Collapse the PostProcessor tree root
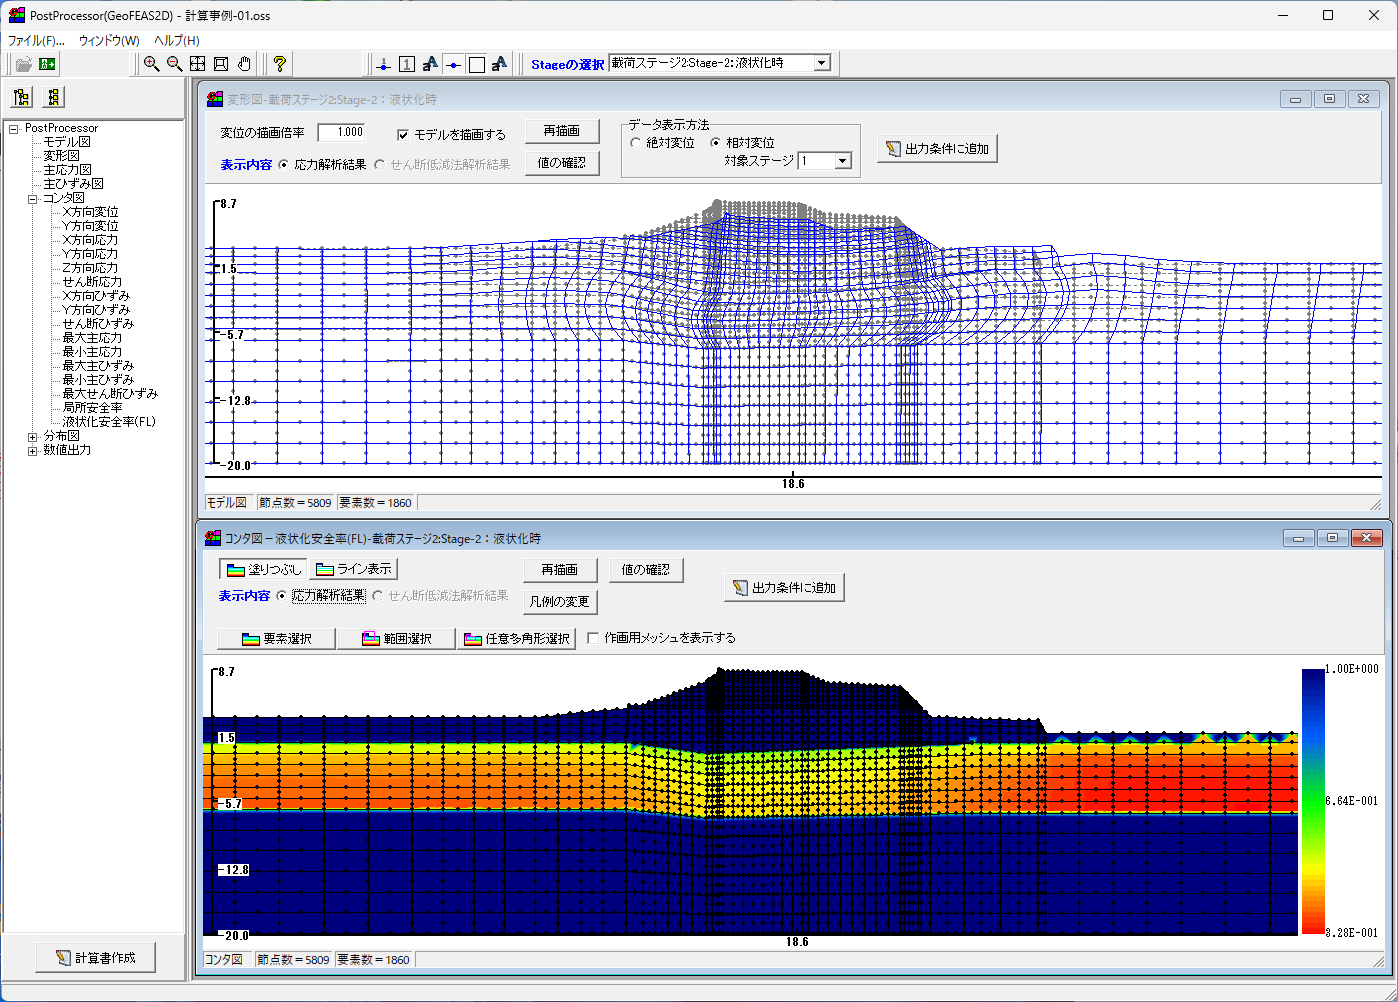The image size is (1398, 1002). [14, 128]
